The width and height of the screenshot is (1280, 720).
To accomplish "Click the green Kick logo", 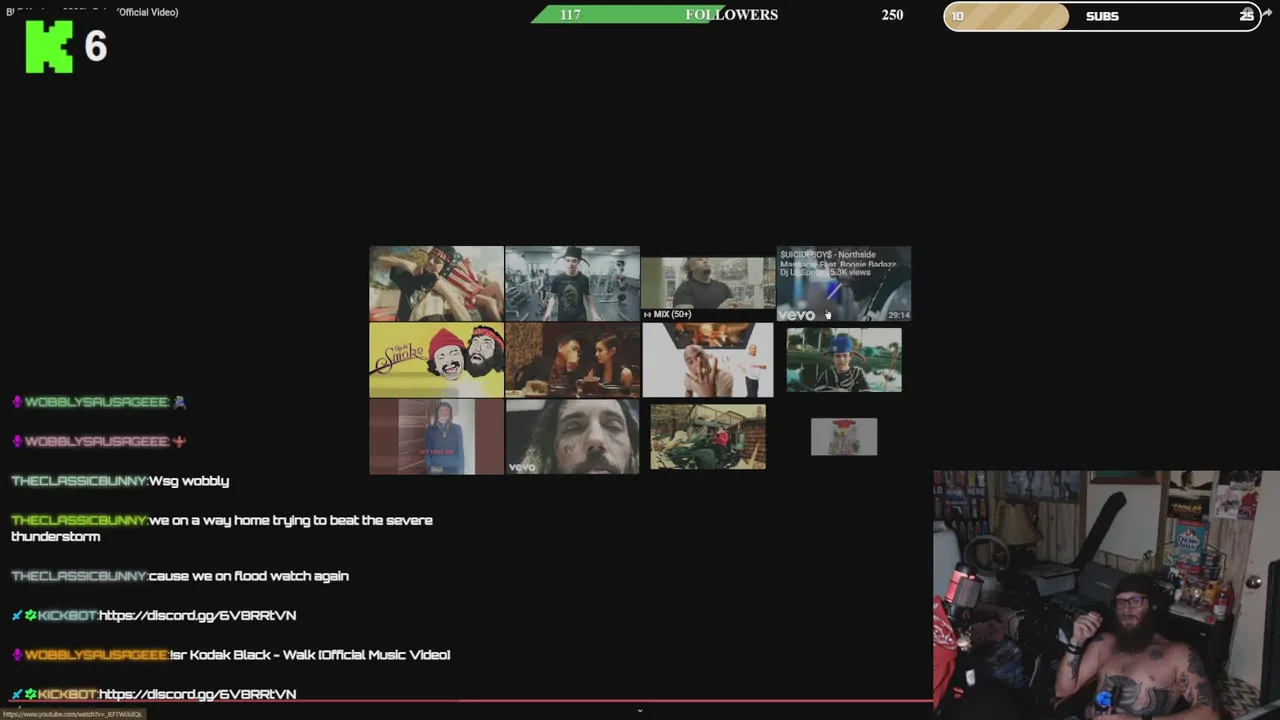I will click(x=49, y=47).
